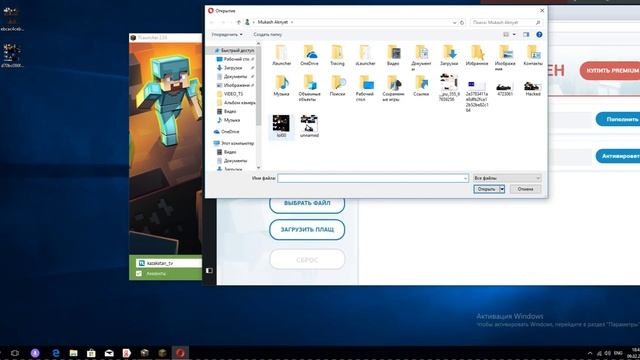Click the Открыть button
This screenshot has width=640, height=360.
[x=487, y=189]
